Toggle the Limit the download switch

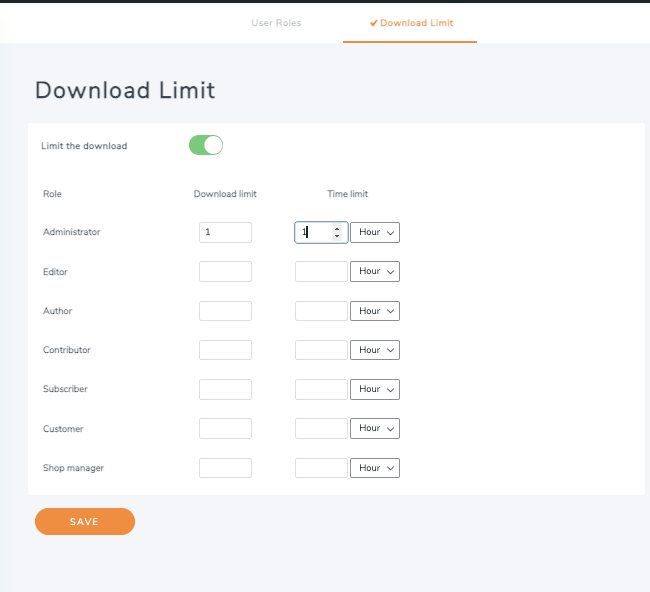(206, 146)
